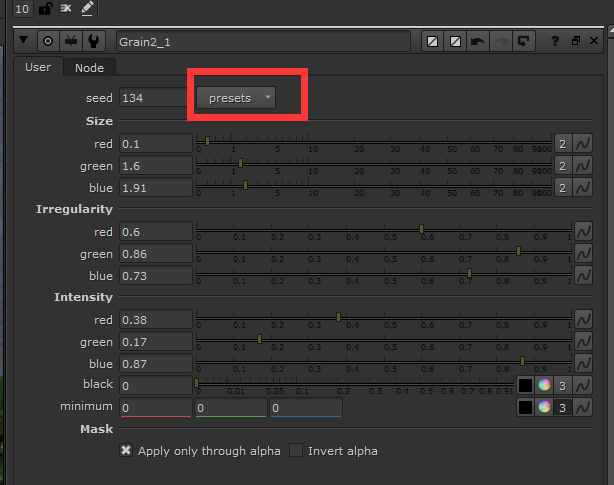Click the revert panel icon
614x485 pixels.
pos(524,41)
